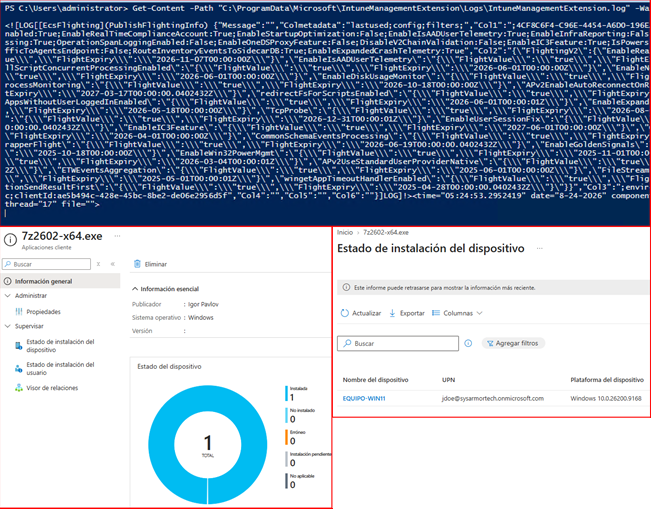Image resolution: width=652 pixels, height=511 pixels.
Task: Click the info icon beside the 7z2602-x64.exe title
Action: pos(10,240)
